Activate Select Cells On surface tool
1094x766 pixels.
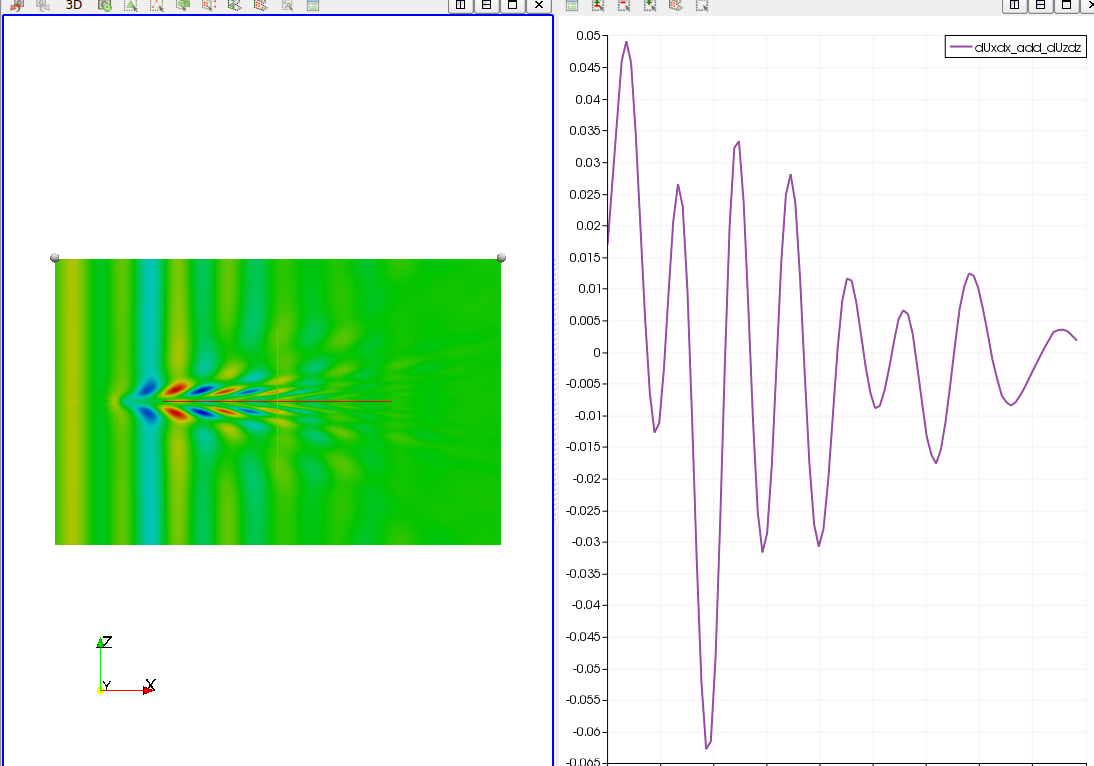[x=131, y=5]
